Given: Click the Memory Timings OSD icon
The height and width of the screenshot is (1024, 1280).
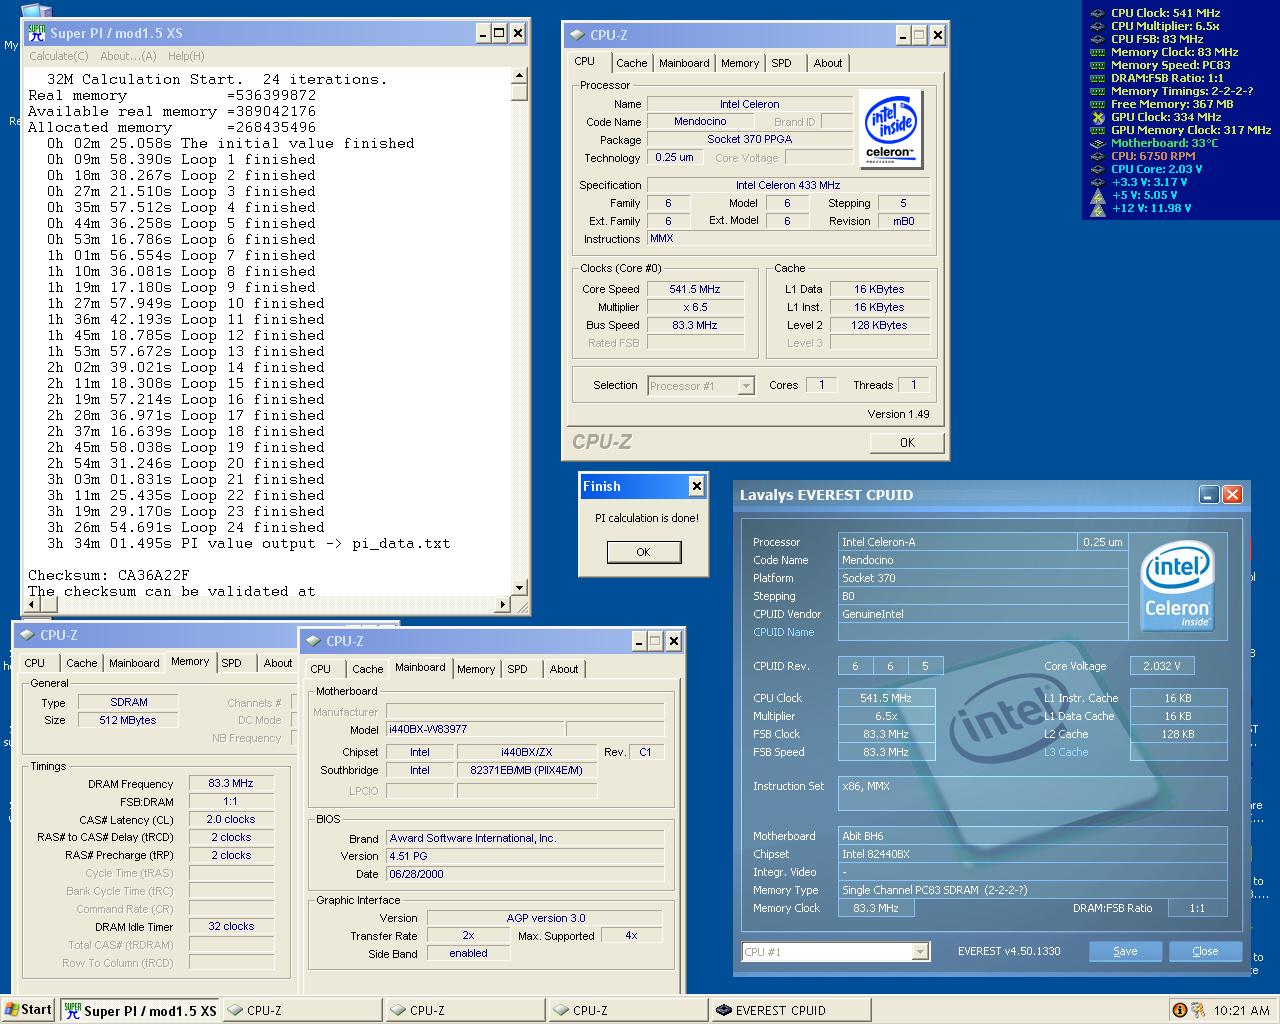Looking at the screenshot, I should pos(1097,91).
